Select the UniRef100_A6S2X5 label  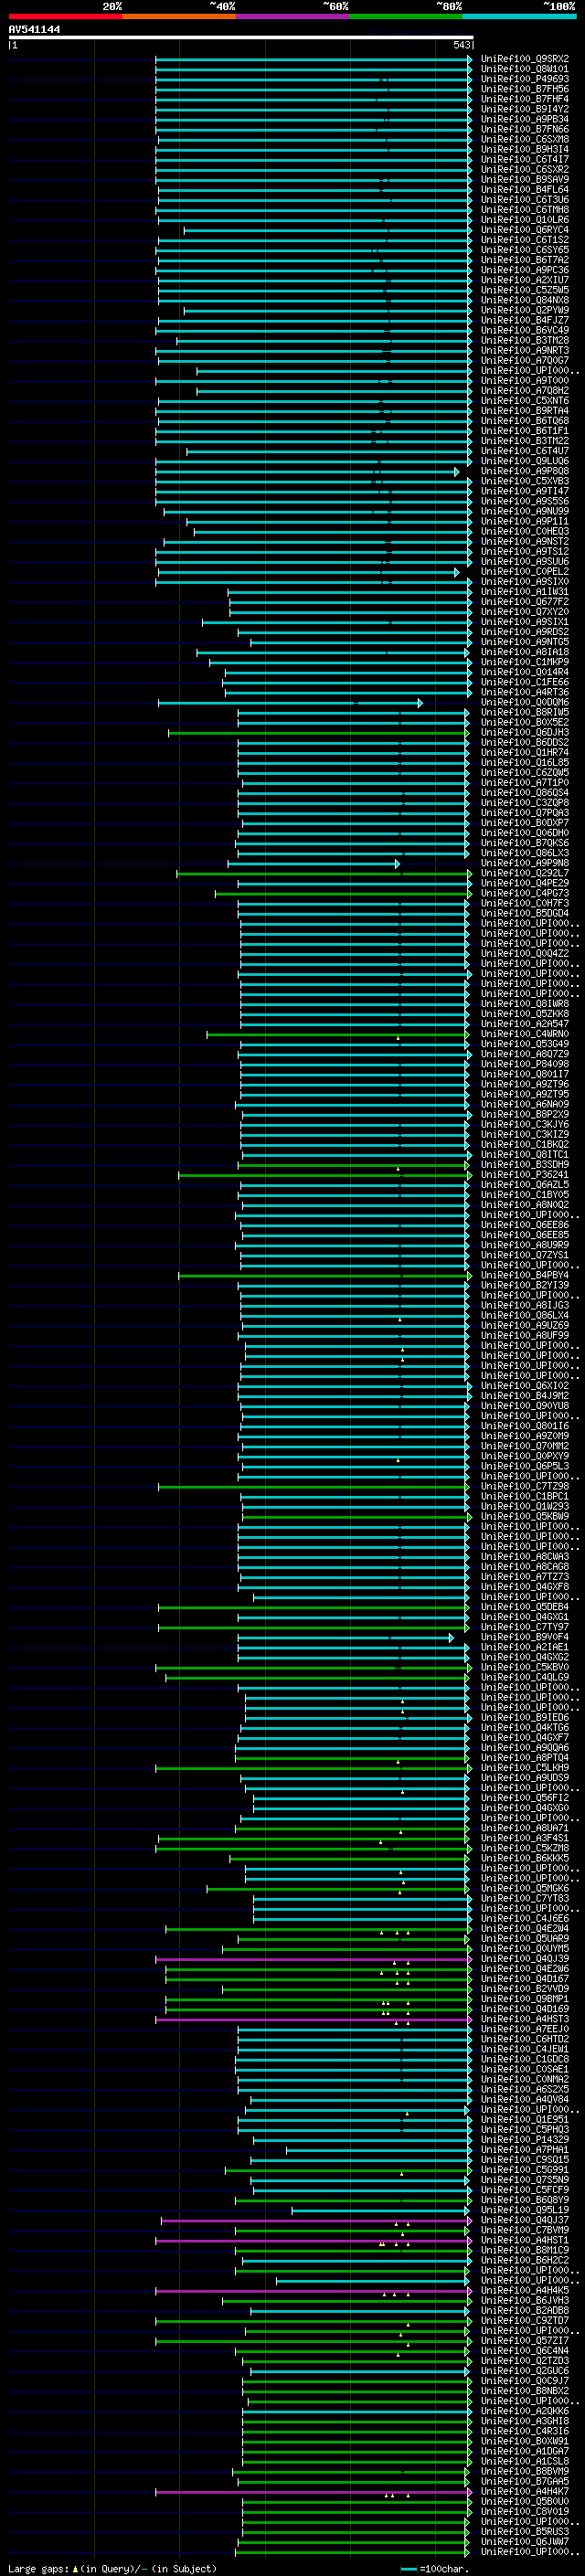pos(525,2090)
